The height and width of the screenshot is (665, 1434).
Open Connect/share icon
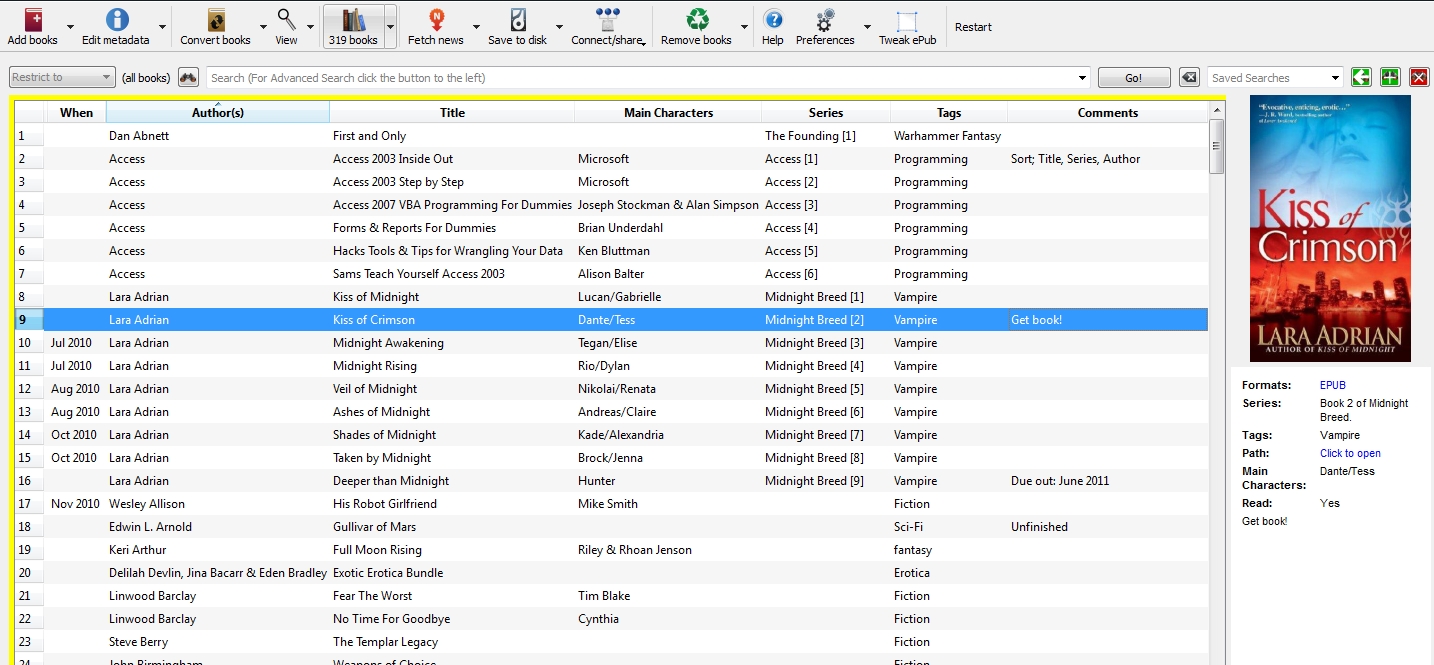pyautogui.click(x=607, y=20)
